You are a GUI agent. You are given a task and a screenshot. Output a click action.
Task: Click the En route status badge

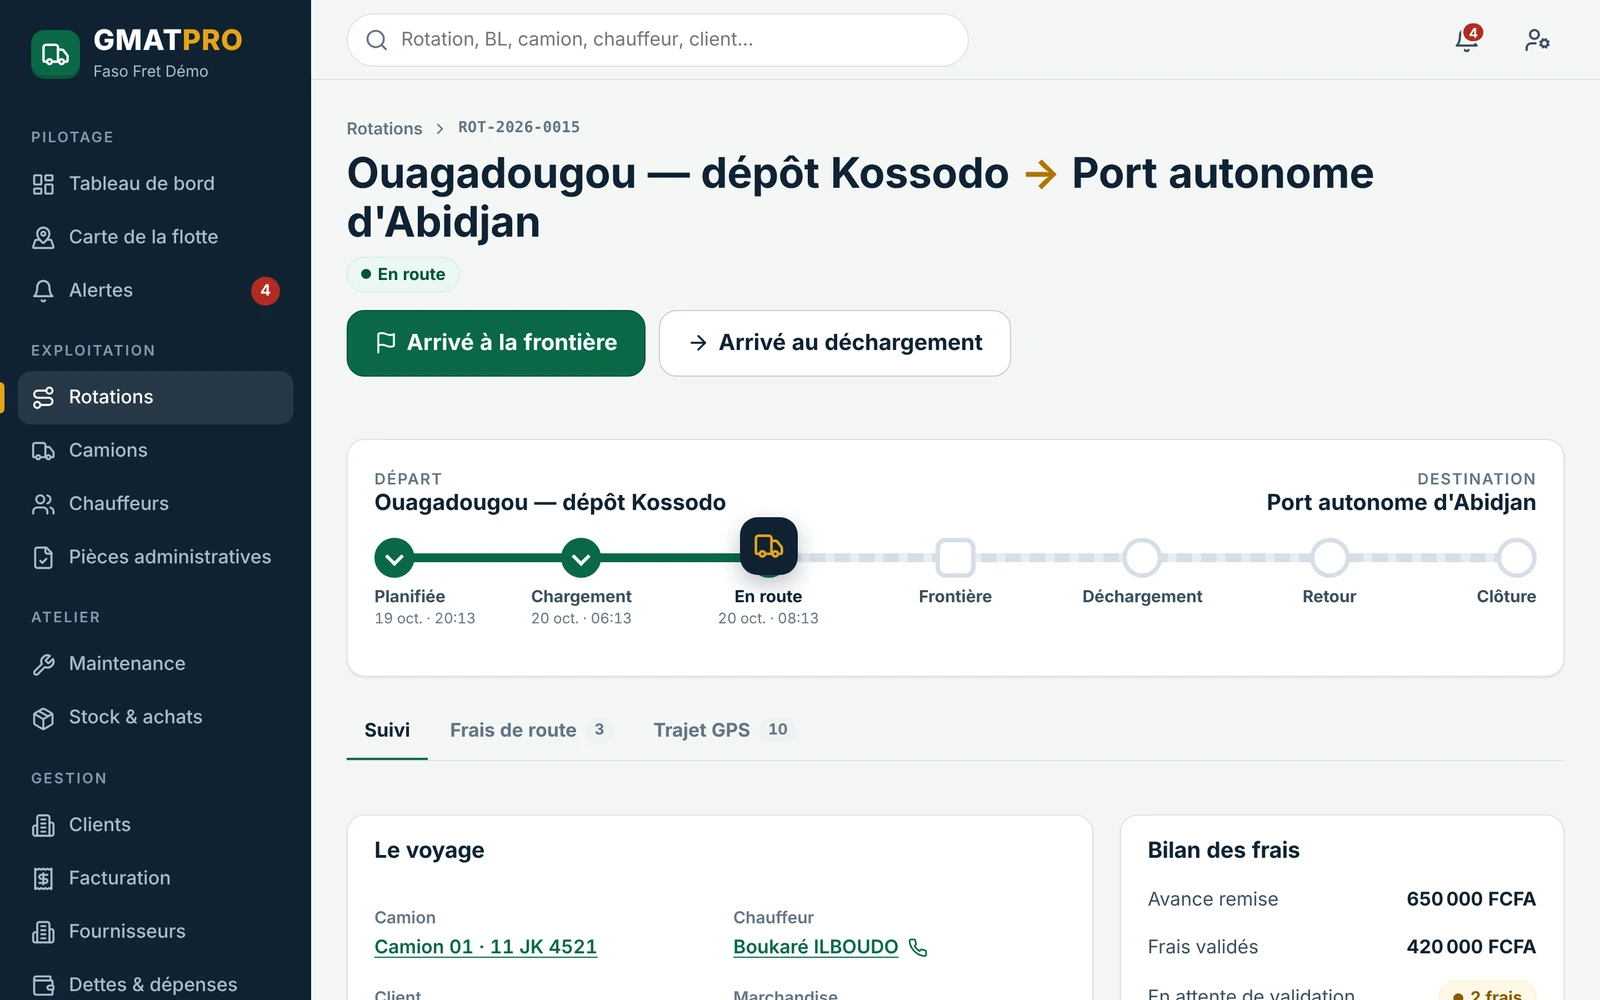pos(403,274)
